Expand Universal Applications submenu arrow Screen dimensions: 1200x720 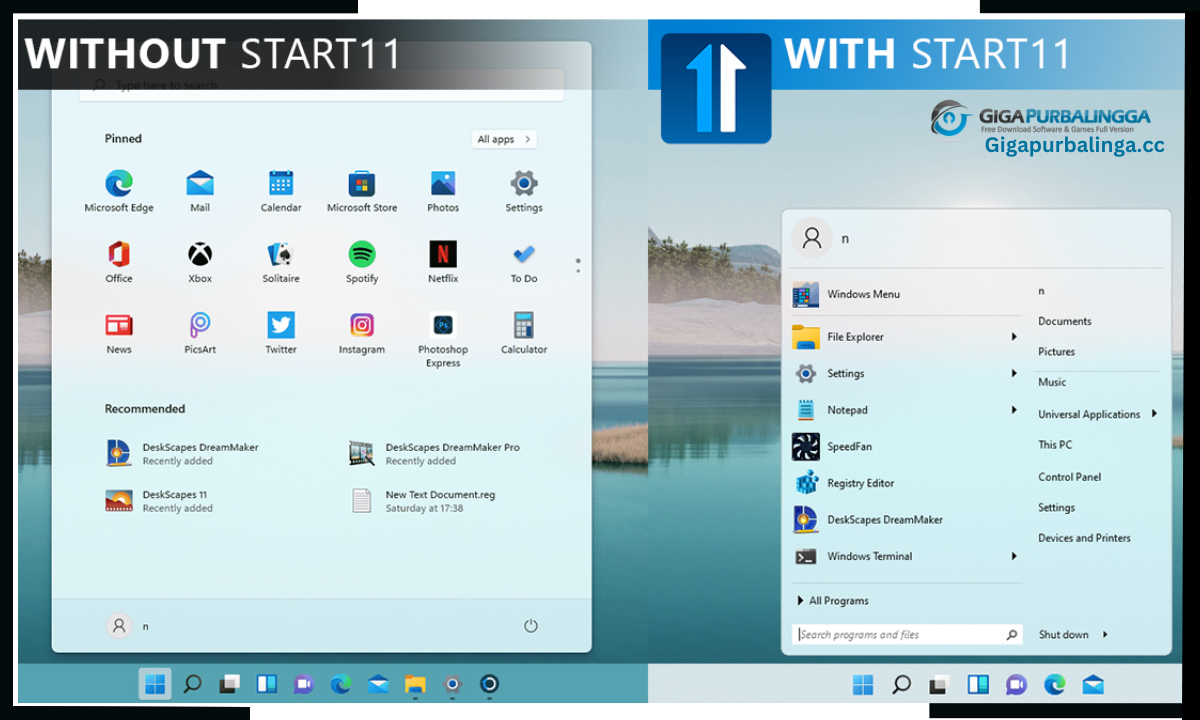(1154, 413)
